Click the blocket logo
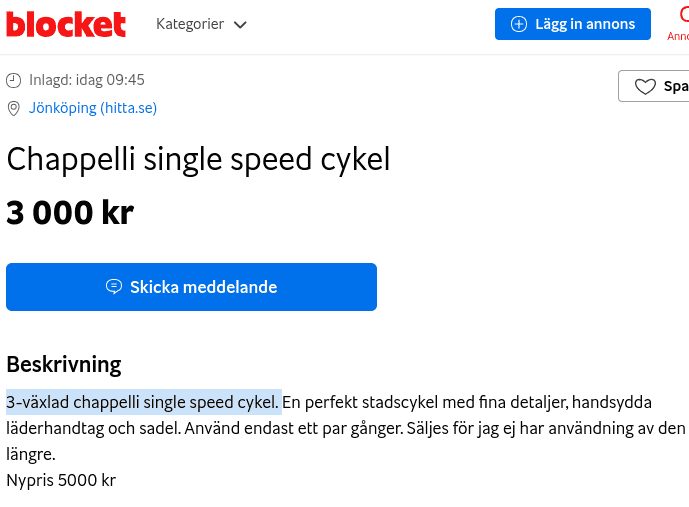 click(66, 24)
